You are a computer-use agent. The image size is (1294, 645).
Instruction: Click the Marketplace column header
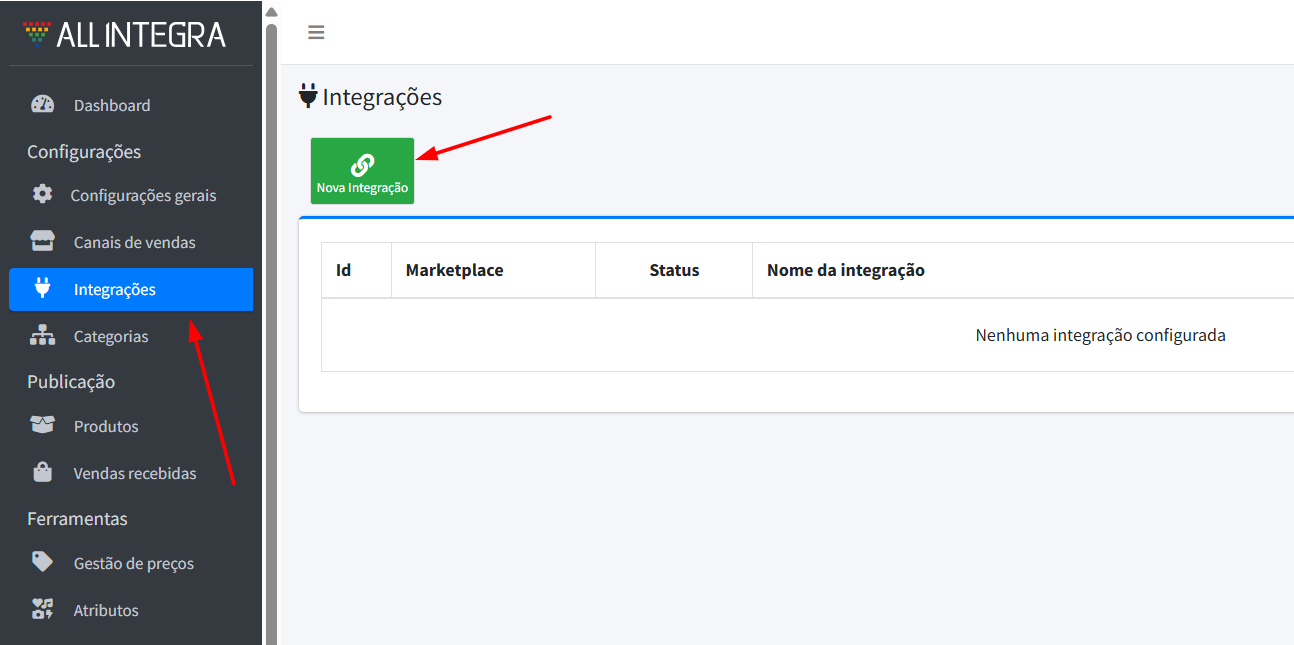tap(454, 270)
